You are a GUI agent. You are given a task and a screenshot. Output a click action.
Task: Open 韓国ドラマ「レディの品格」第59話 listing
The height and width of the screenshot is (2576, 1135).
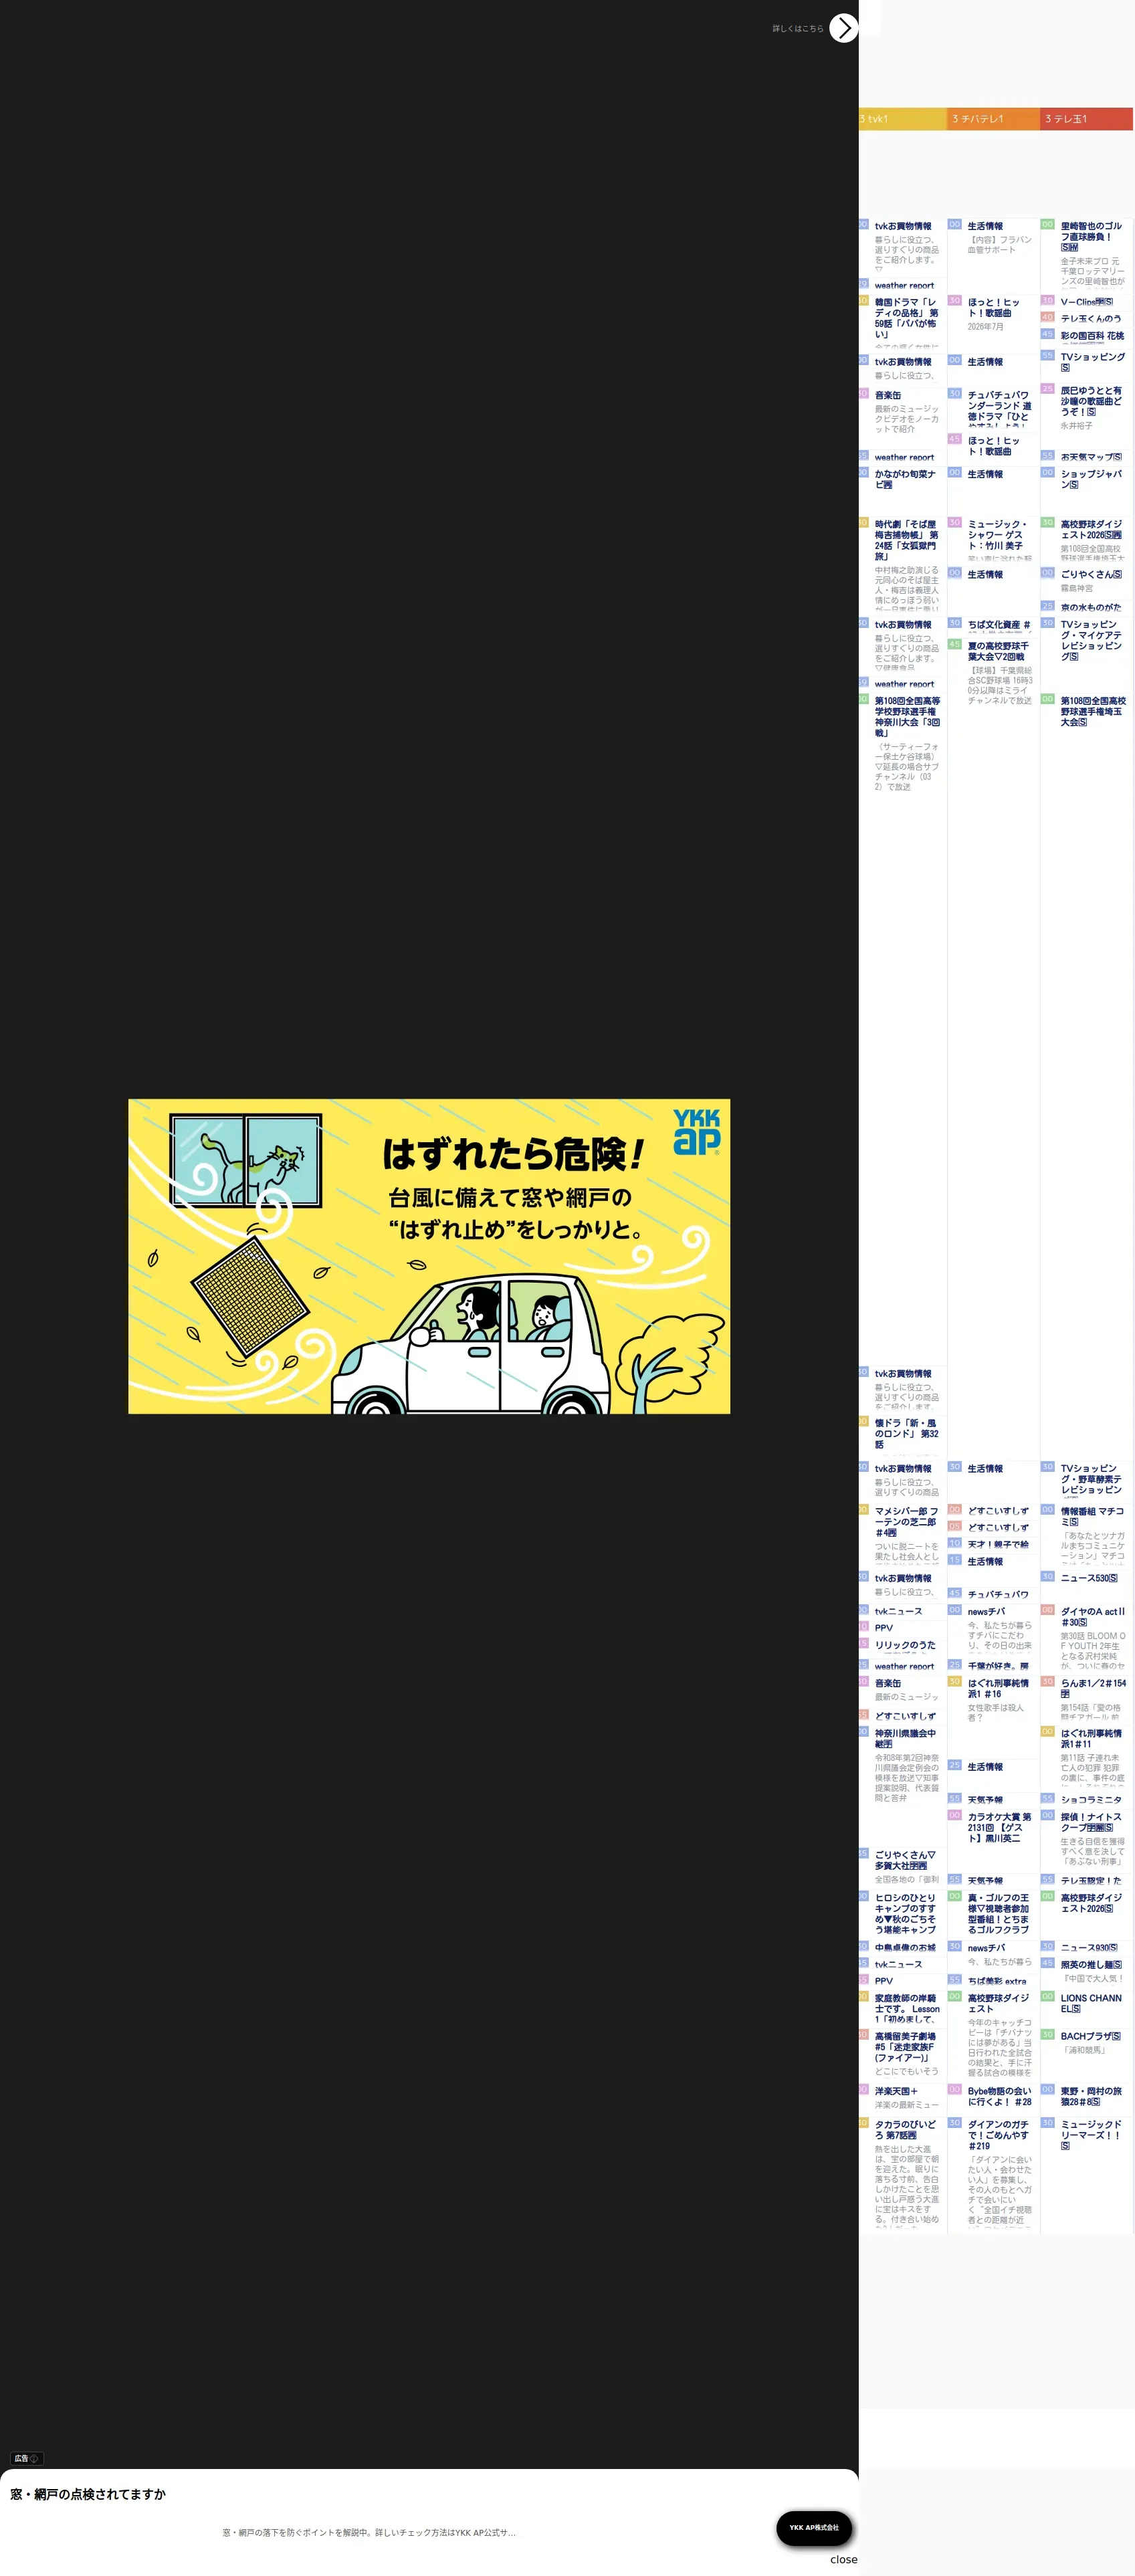[906, 318]
